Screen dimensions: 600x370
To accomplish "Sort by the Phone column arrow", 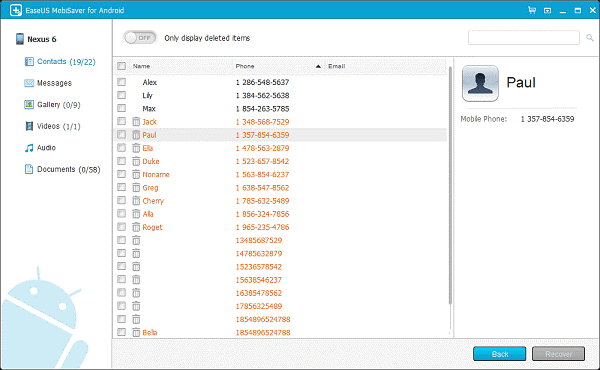I will [x=318, y=66].
